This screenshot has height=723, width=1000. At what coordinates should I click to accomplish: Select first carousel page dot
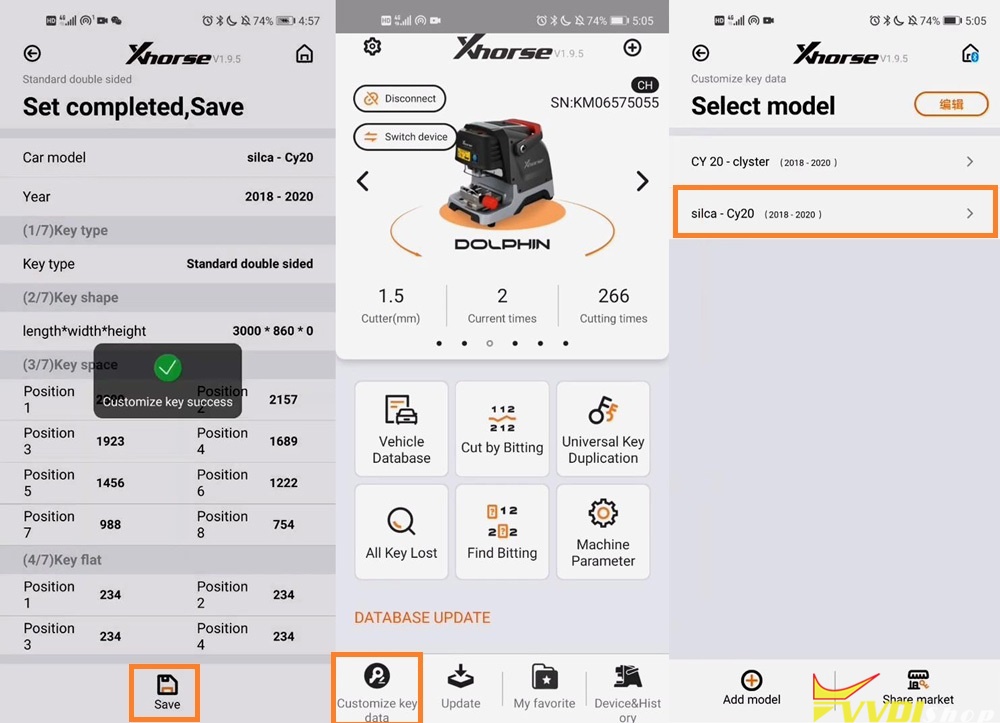coord(439,343)
